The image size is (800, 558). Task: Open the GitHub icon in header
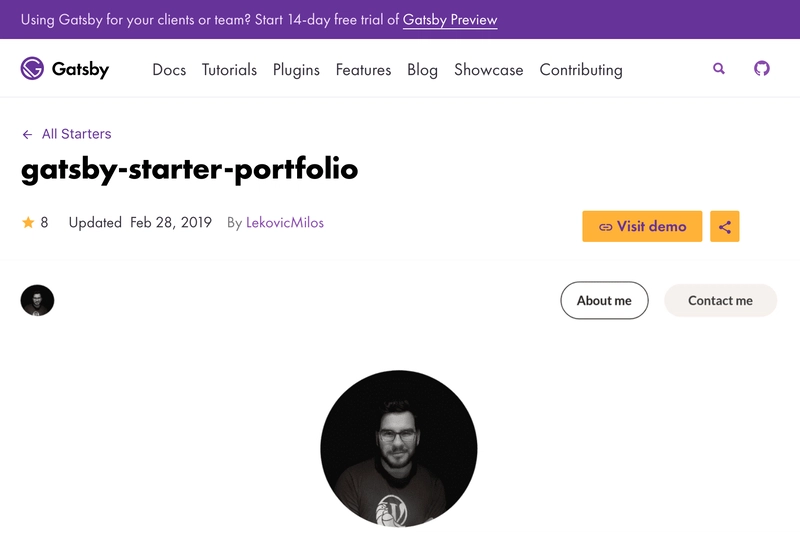click(x=762, y=68)
